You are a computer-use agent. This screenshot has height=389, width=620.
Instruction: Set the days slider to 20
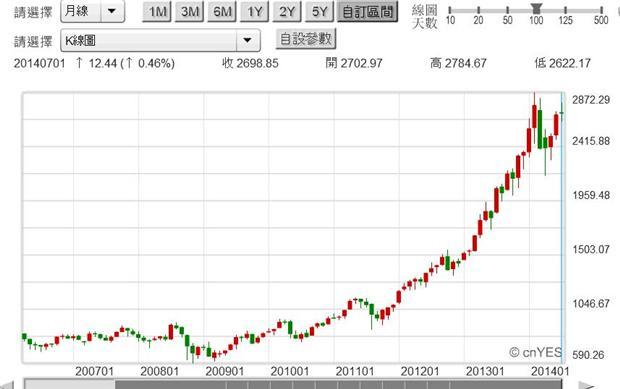click(478, 10)
